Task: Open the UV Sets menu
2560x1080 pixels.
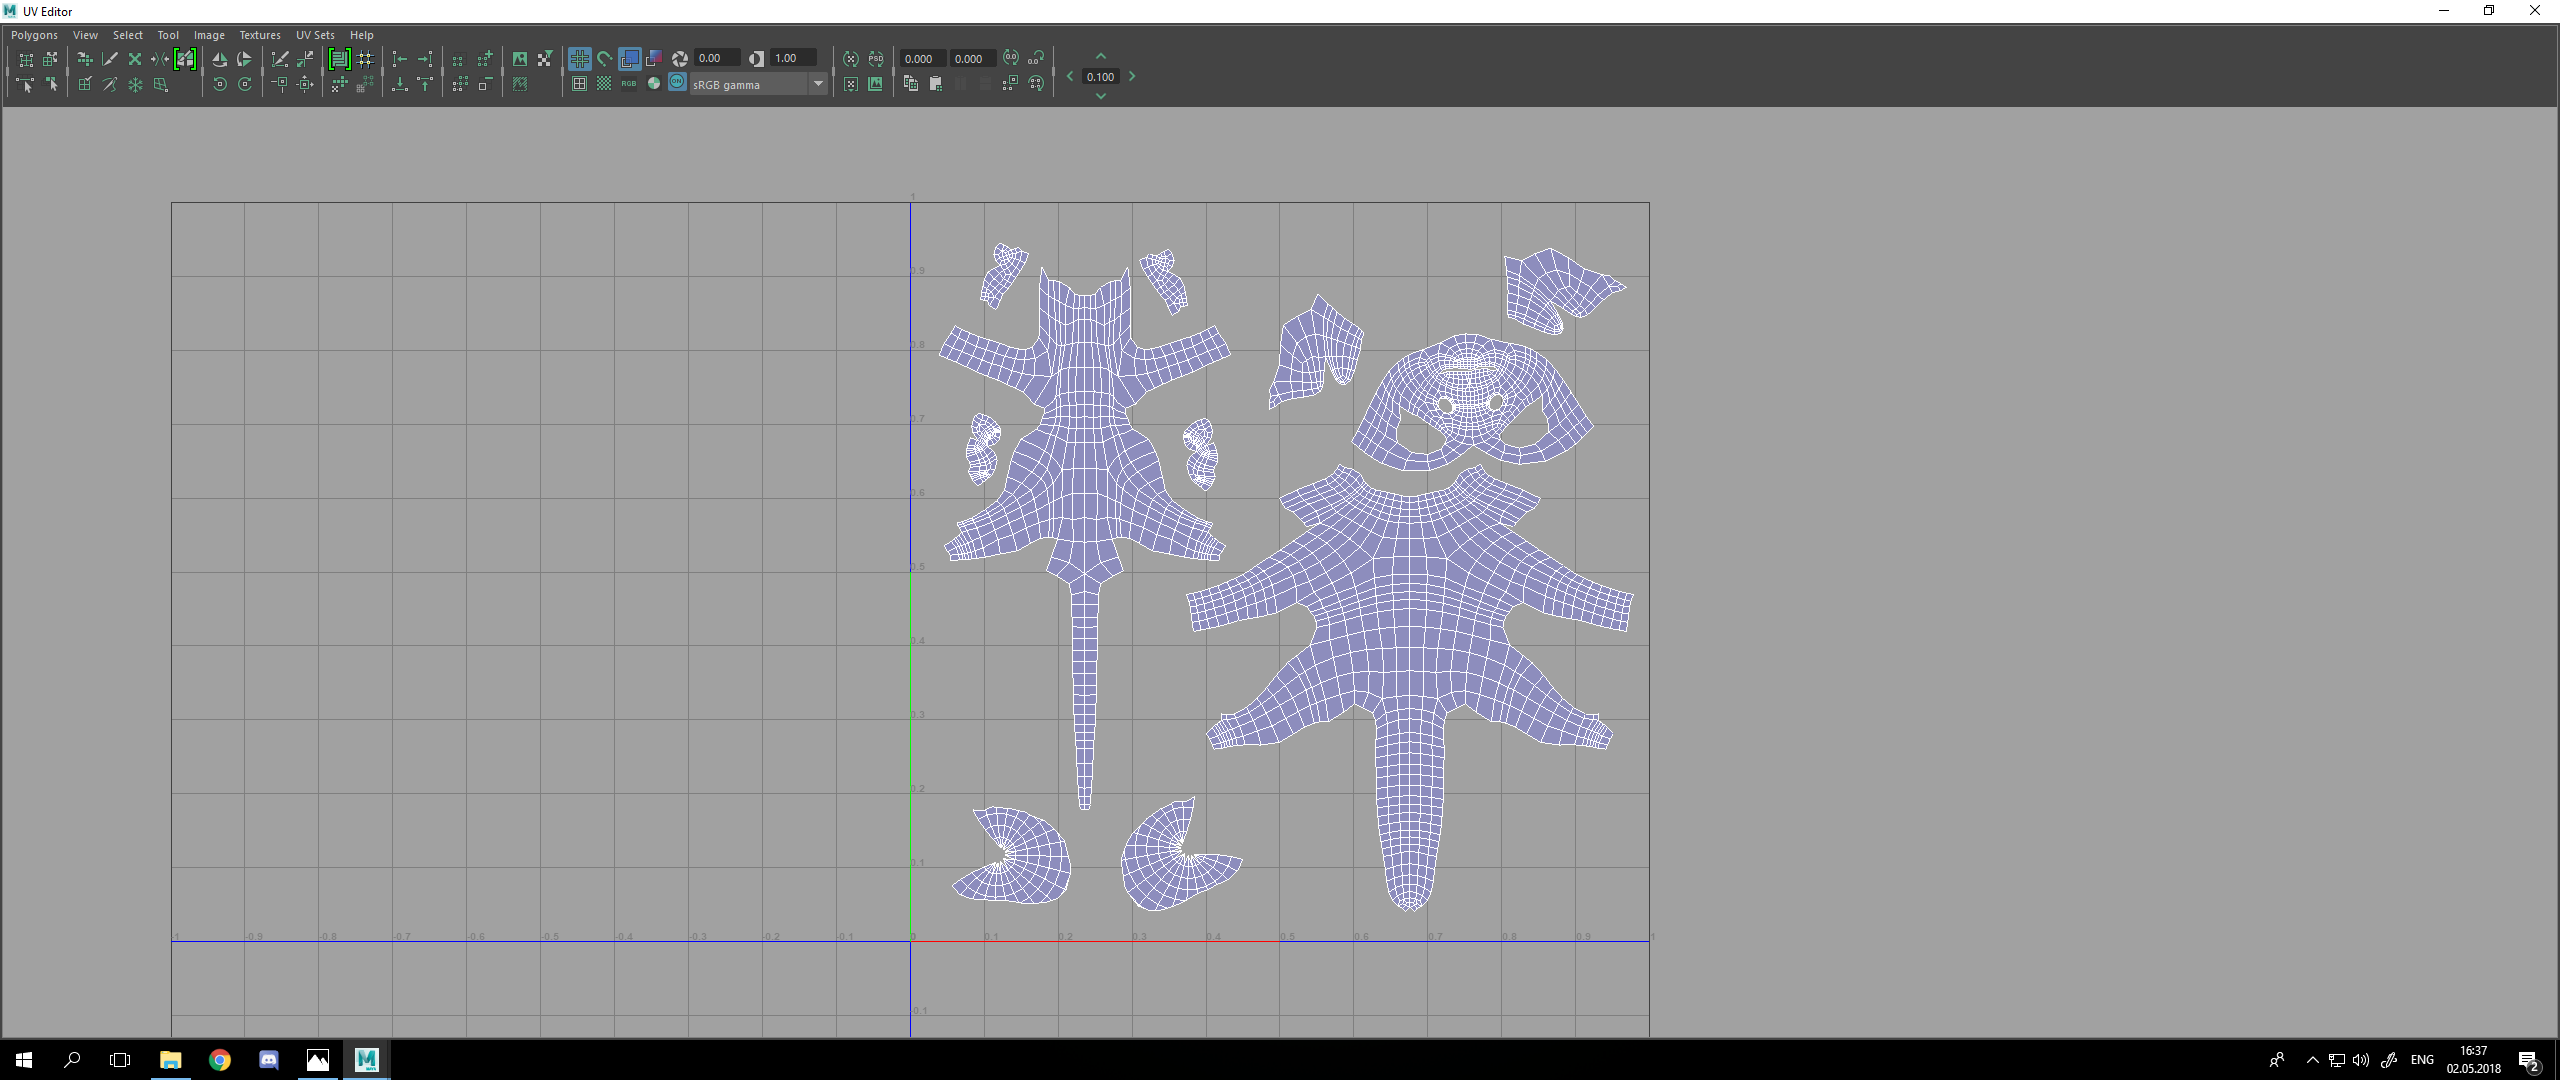Action: [x=315, y=35]
